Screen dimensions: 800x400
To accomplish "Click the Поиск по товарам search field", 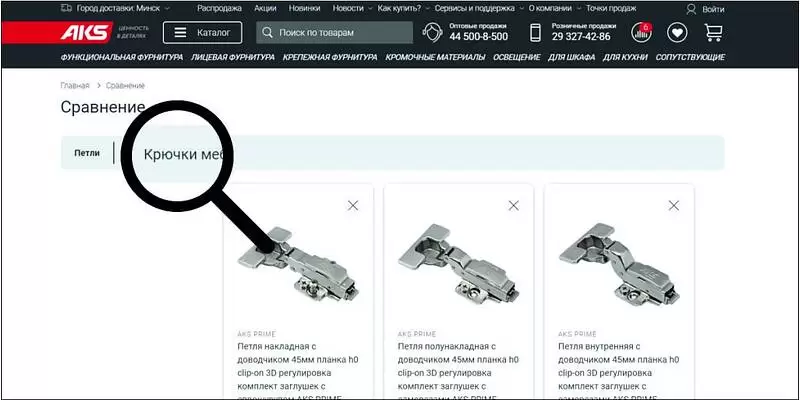I will [x=334, y=33].
